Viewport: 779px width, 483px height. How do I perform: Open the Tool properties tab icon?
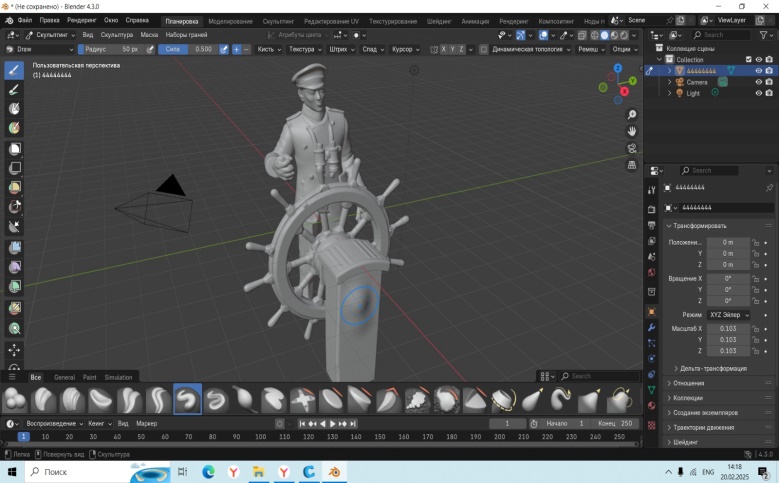[651, 190]
